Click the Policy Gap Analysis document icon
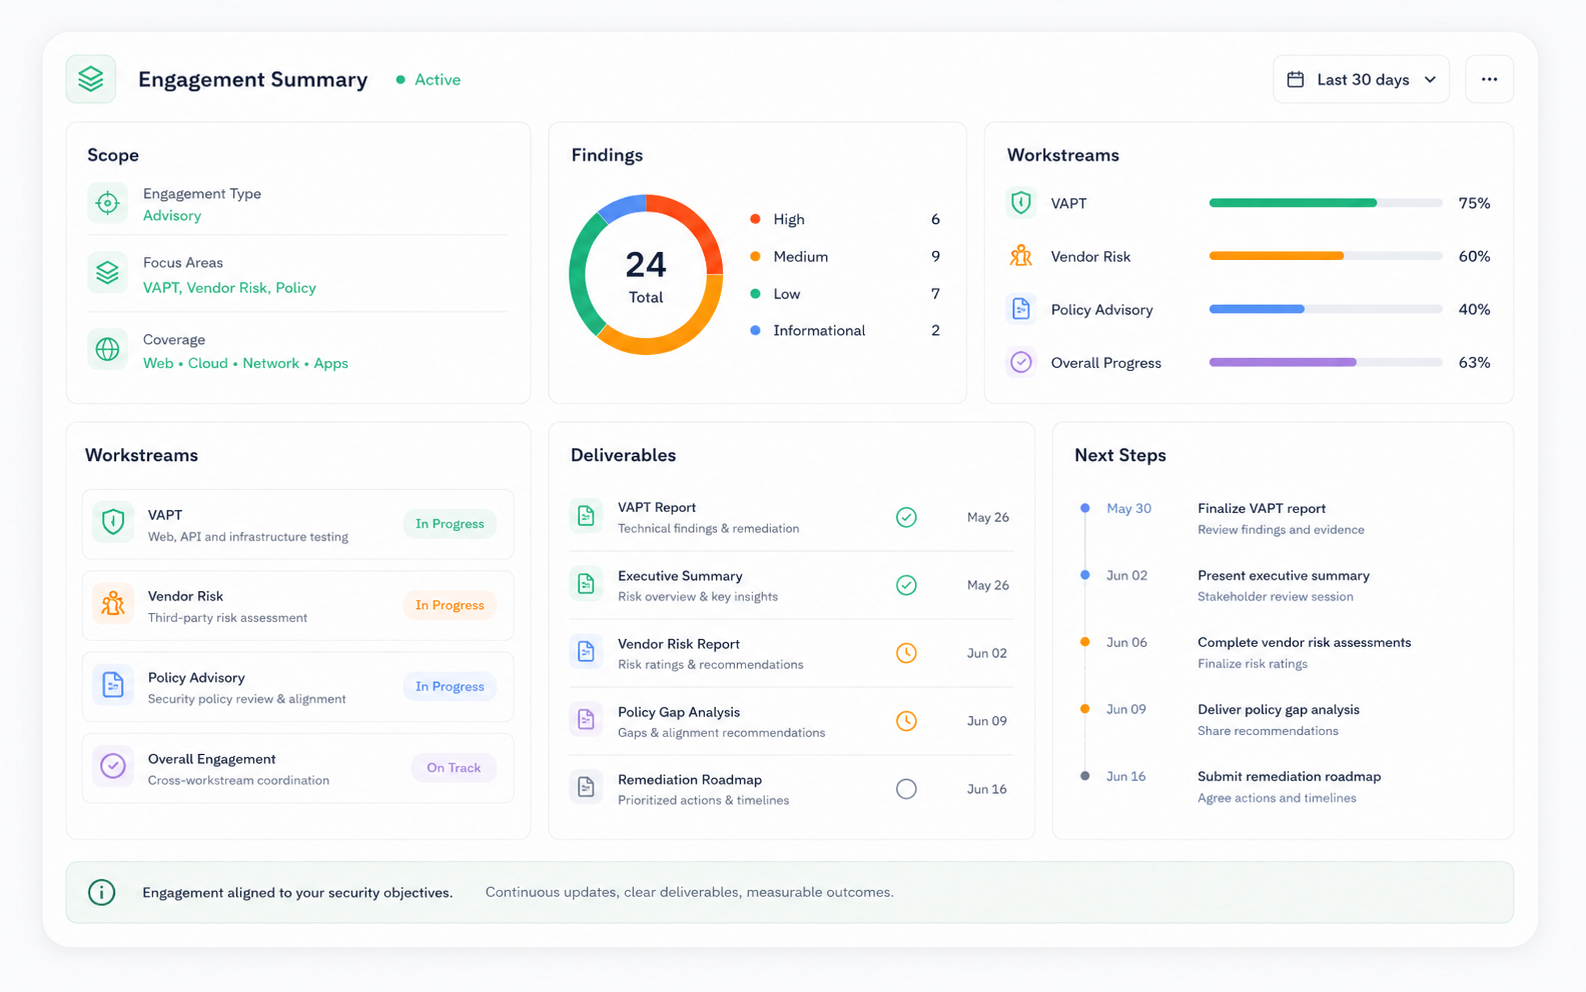Screen dimensions: 1586x992 coord(586,720)
